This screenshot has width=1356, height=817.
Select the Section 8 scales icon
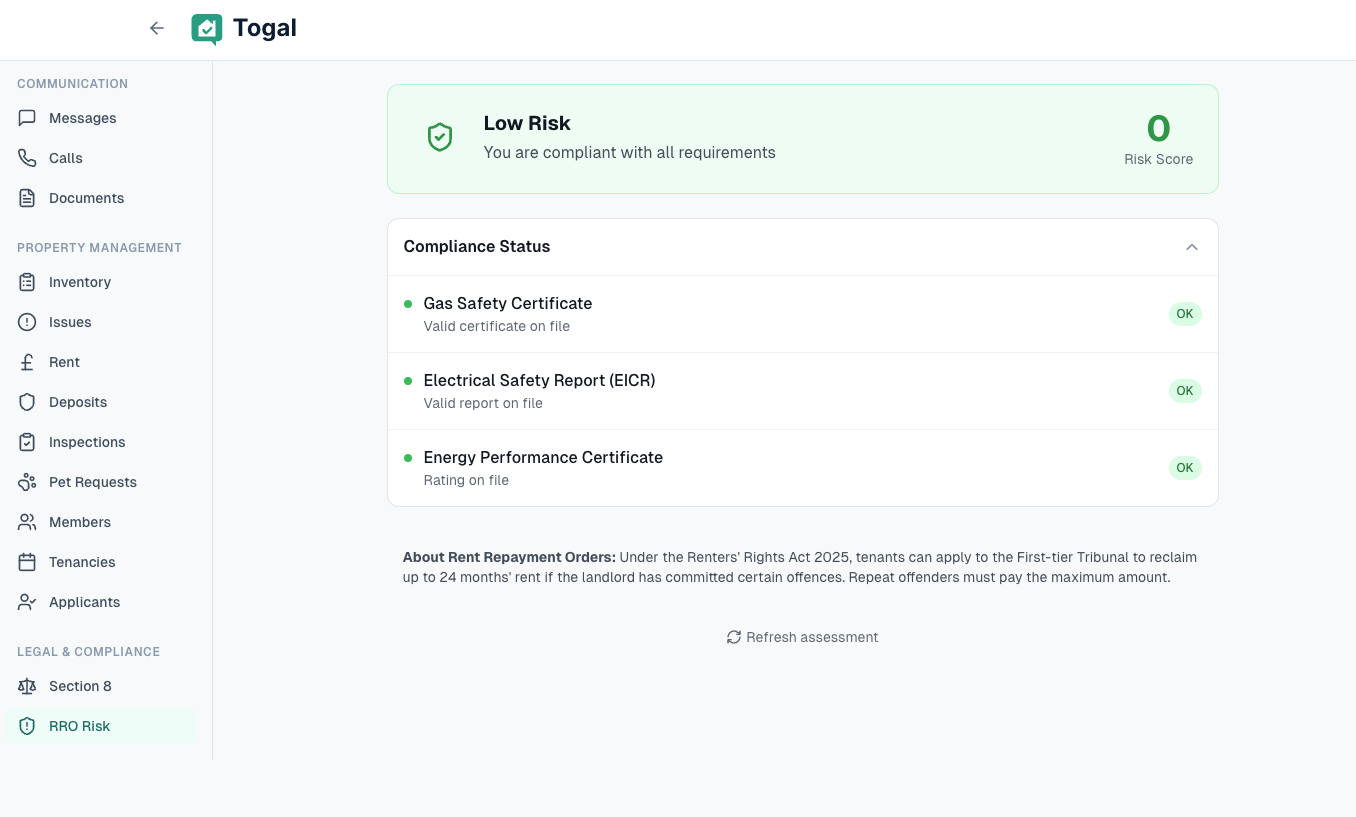click(x=26, y=686)
